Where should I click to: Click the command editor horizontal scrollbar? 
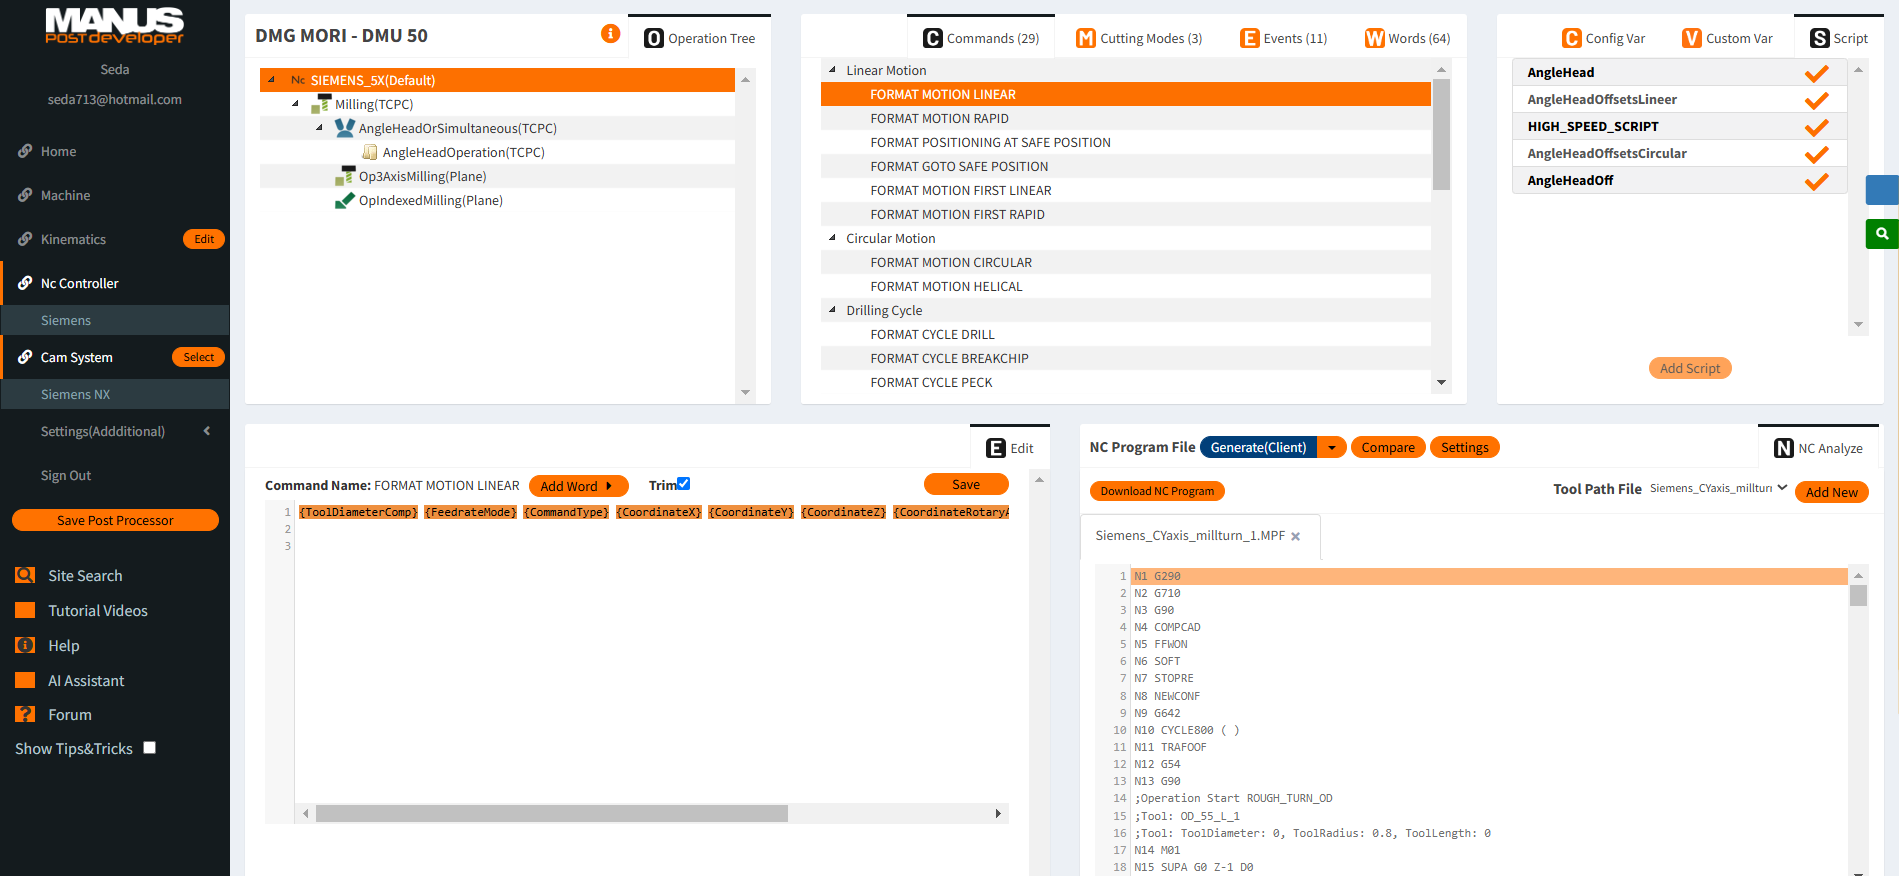pos(551,814)
